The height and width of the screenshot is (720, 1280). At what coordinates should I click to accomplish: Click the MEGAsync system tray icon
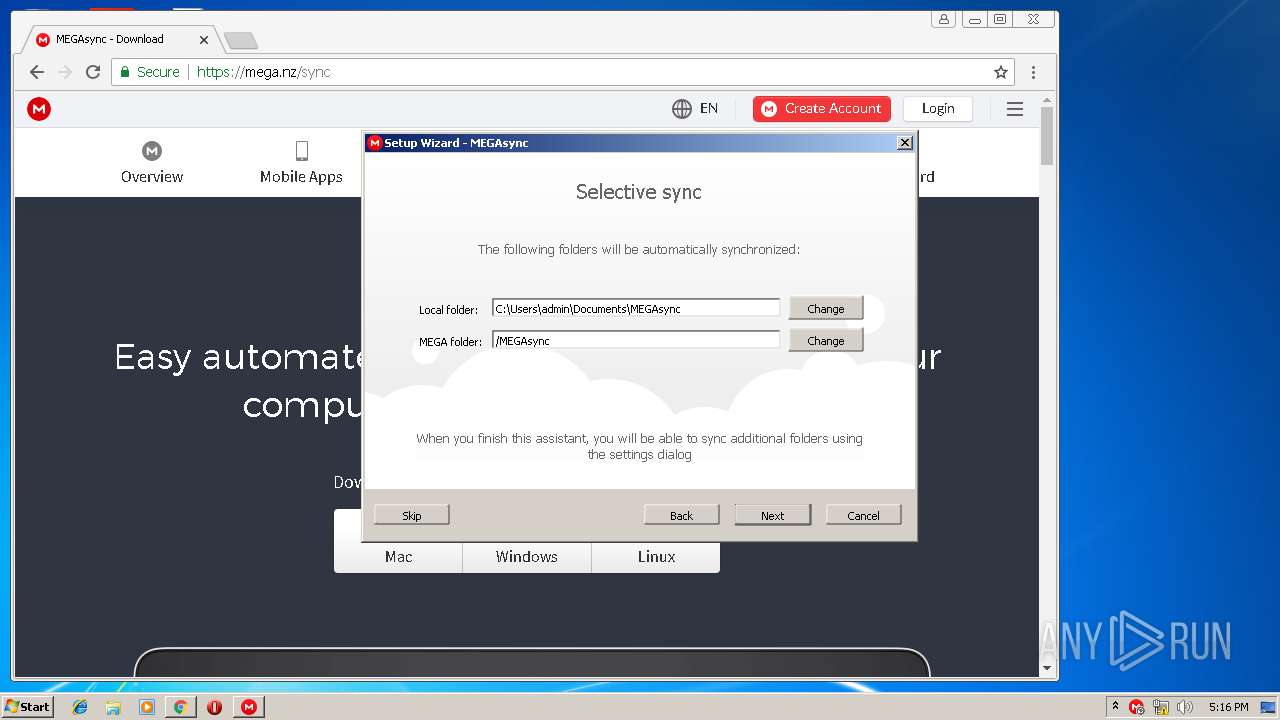(1136, 707)
